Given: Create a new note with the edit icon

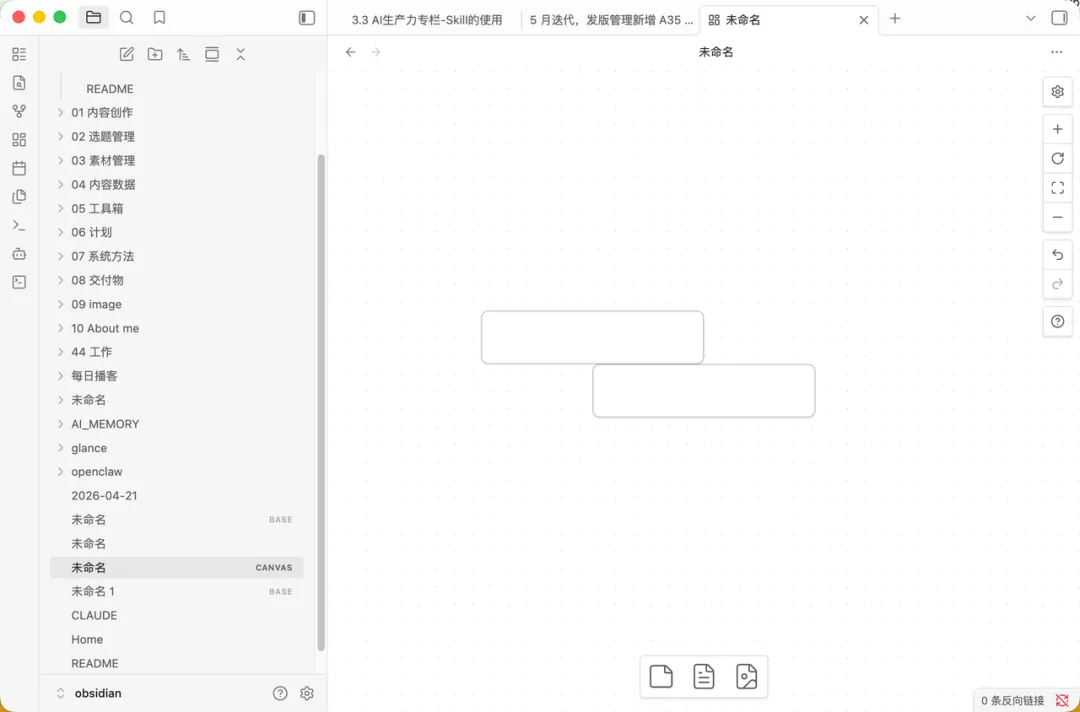Looking at the screenshot, I should [x=126, y=54].
